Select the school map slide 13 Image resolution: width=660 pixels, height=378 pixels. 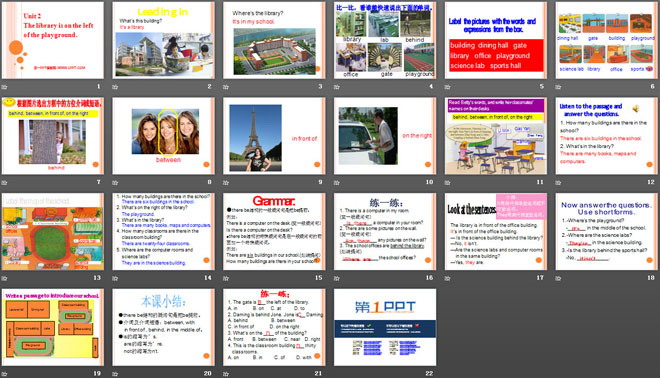pos(53,232)
